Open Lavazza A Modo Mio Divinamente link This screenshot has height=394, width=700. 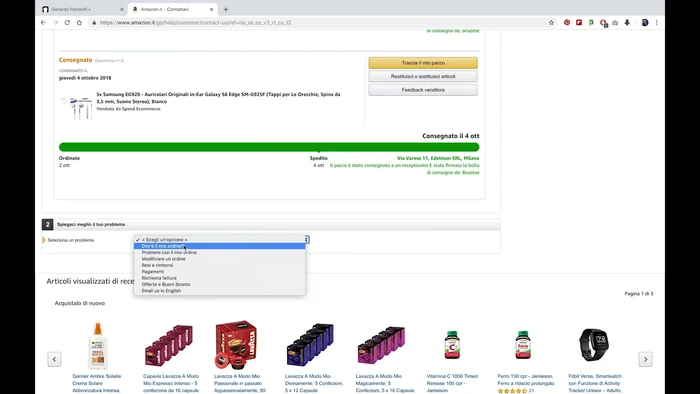click(x=314, y=383)
